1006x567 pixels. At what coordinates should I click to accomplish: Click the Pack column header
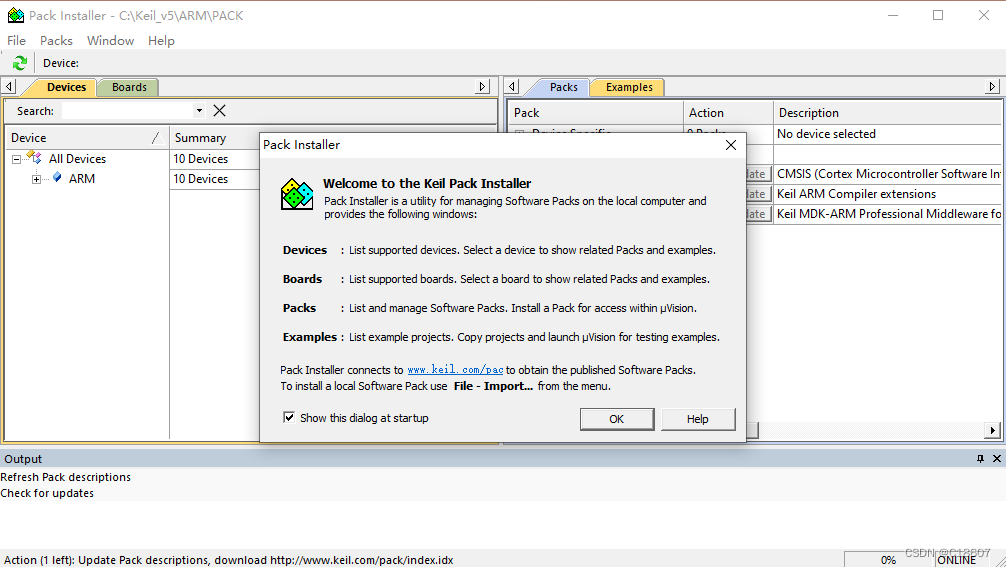pos(595,113)
